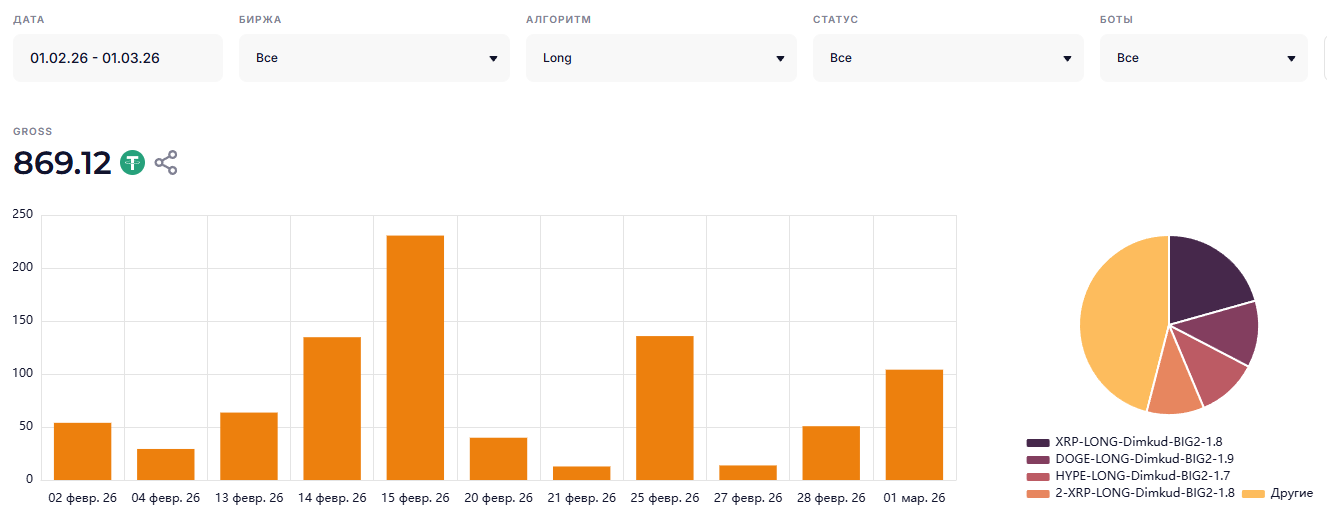The width and height of the screenshot is (1327, 516).
Task: Click the share icon next to gross total
Action: pyautogui.click(x=166, y=163)
